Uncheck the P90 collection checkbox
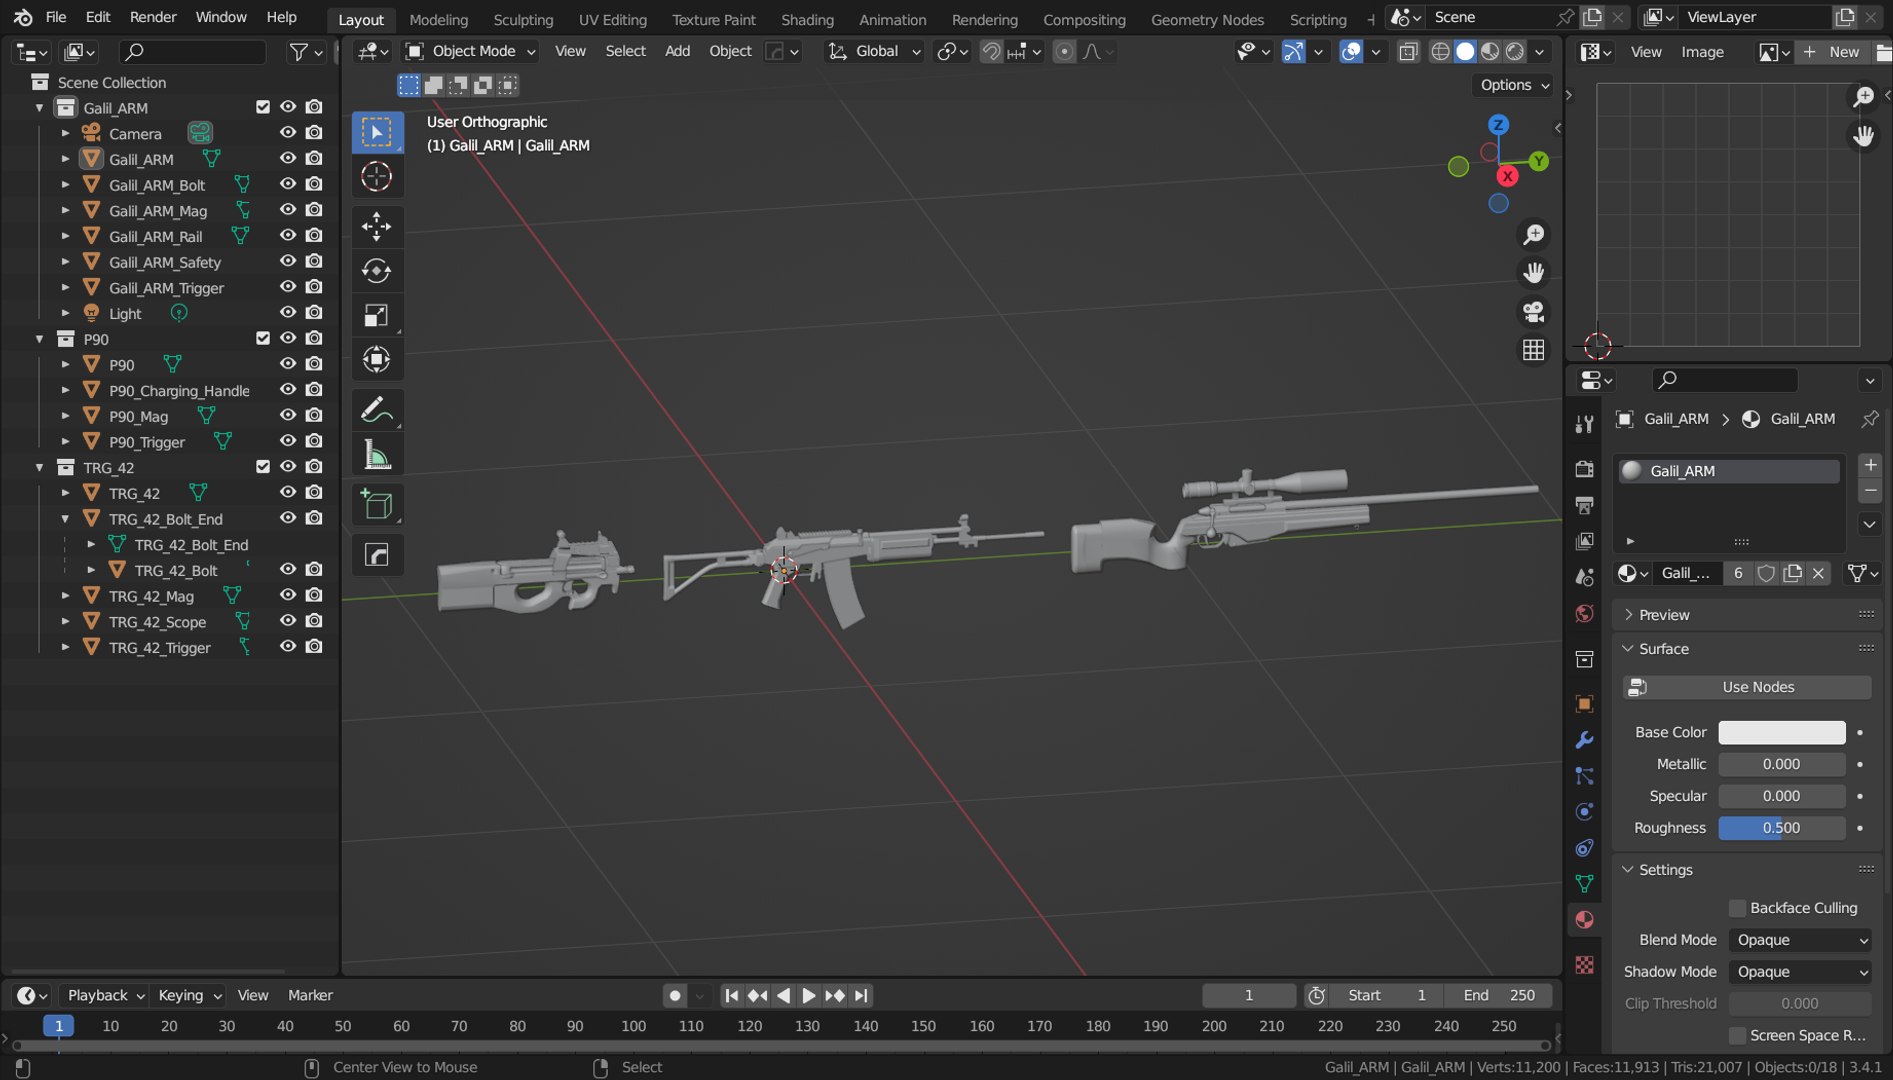Screen dimensions: 1893x1080 263,338
